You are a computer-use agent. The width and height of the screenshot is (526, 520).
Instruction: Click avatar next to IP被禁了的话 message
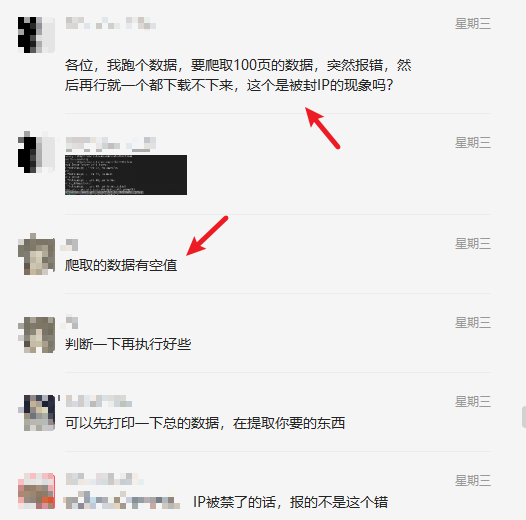[x=36, y=491]
